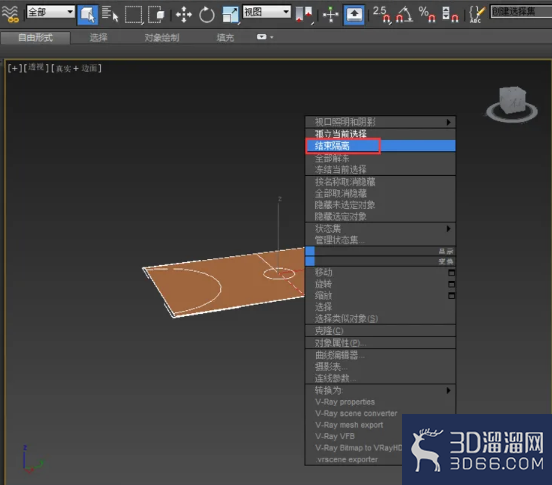The height and width of the screenshot is (485, 552).
Task: Switch to the 对象绘制 ribbon tab
Action: click(162, 38)
